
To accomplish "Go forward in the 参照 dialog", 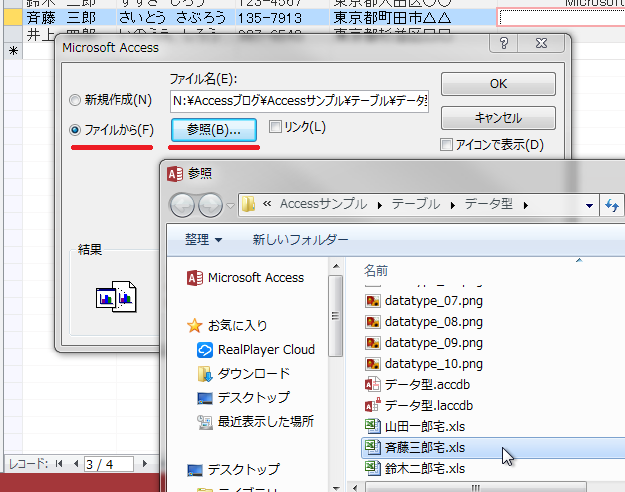I will pyautogui.click(x=210, y=205).
